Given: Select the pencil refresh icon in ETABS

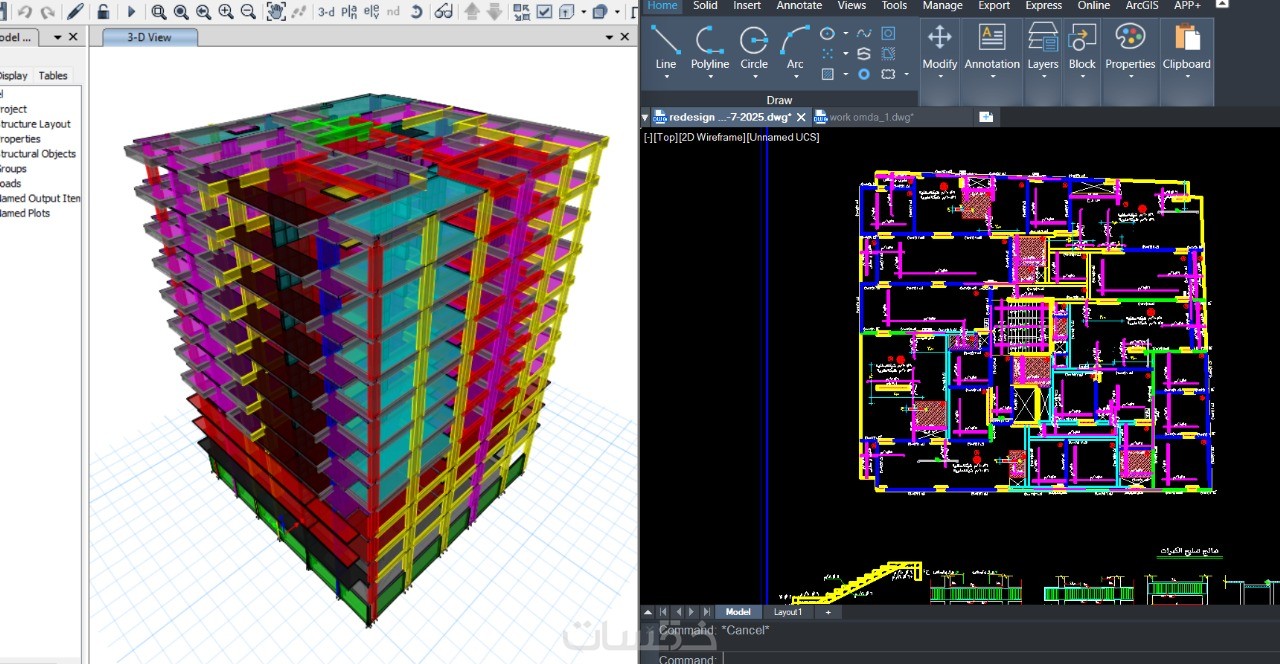Looking at the screenshot, I should 76,12.
